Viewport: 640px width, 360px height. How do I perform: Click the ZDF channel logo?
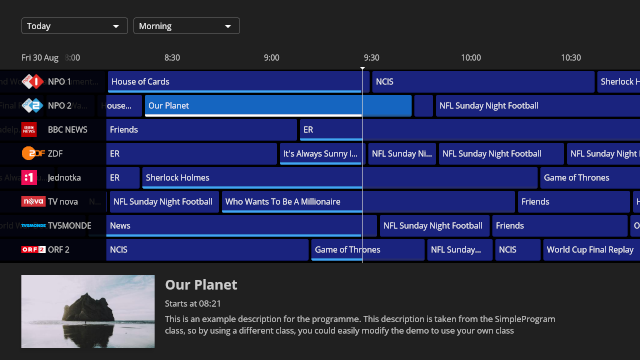[33, 153]
